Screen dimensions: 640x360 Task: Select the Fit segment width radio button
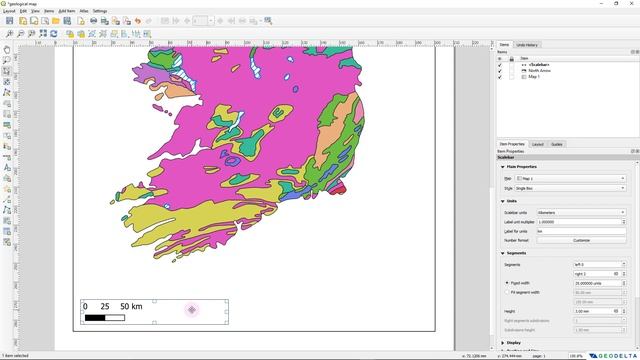click(x=507, y=292)
